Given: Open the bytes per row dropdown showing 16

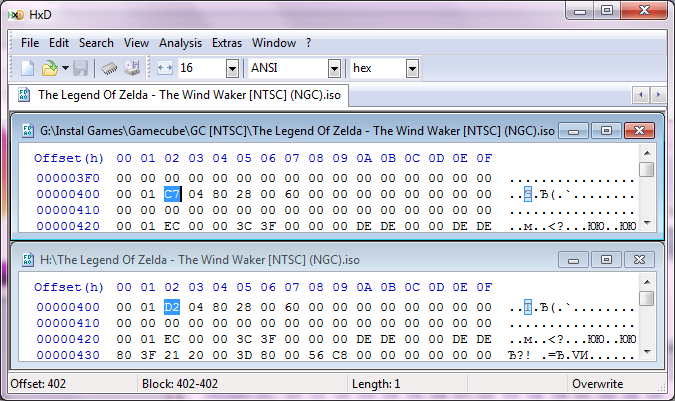Looking at the screenshot, I should [232, 68].
